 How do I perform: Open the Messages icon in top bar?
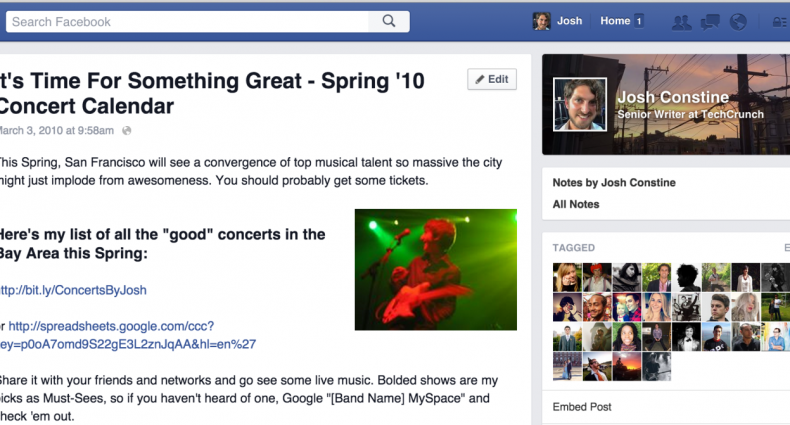[711, 21]
